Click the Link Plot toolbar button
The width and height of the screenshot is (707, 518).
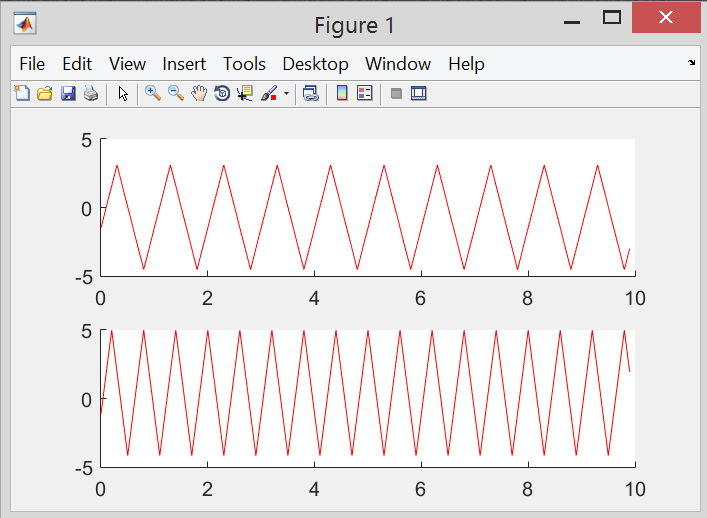[311, 93]
